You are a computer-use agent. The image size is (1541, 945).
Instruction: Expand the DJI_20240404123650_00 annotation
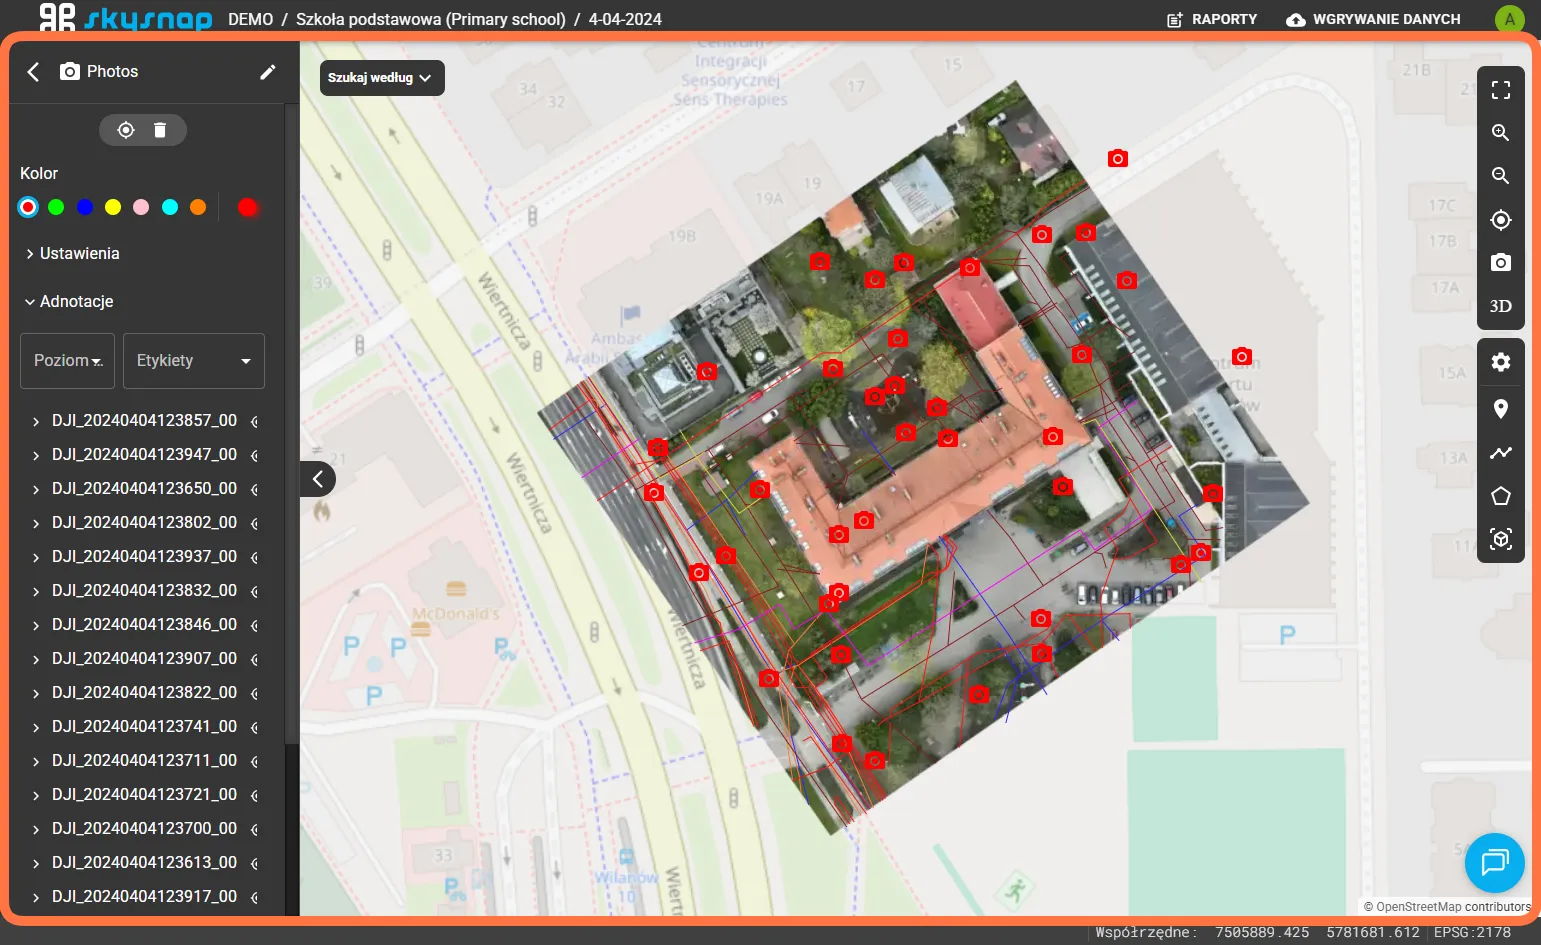point(36,489)
